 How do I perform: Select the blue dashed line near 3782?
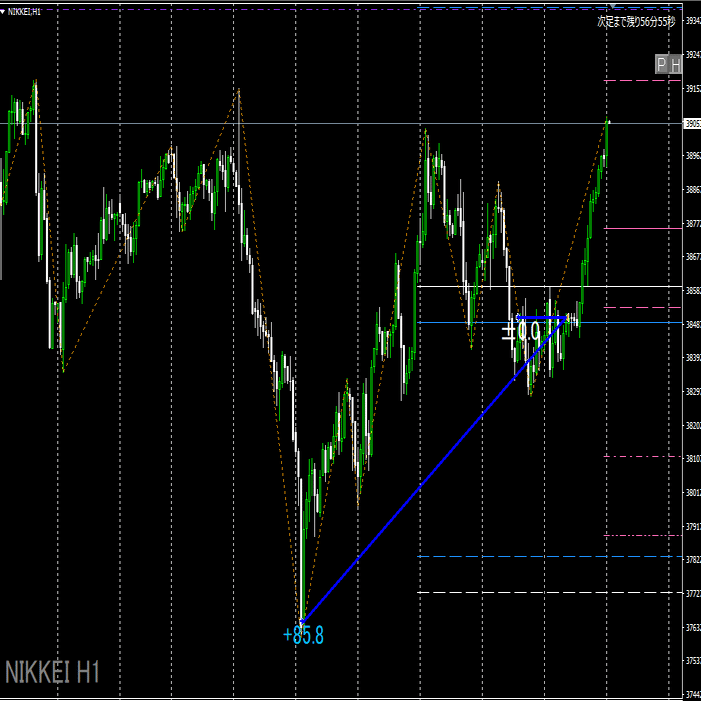[x=550, y=557]
